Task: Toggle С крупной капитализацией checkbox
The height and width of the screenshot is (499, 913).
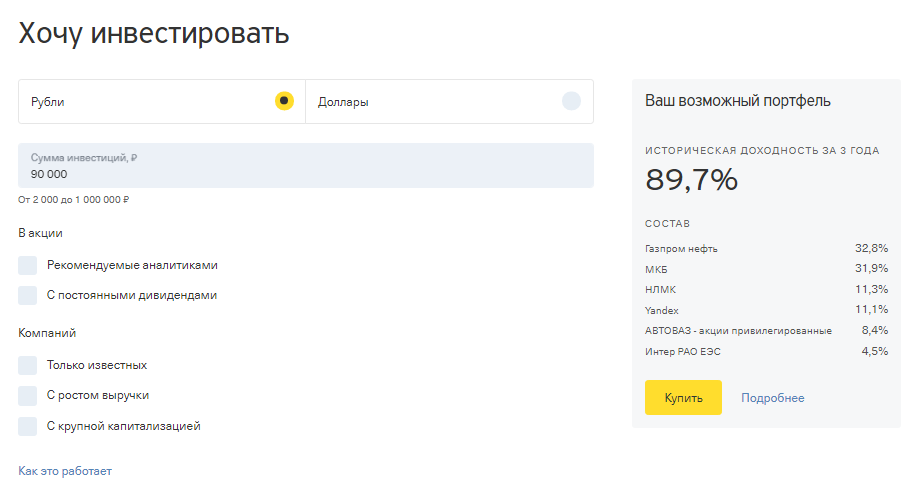Action: click(x=28, y=426)
